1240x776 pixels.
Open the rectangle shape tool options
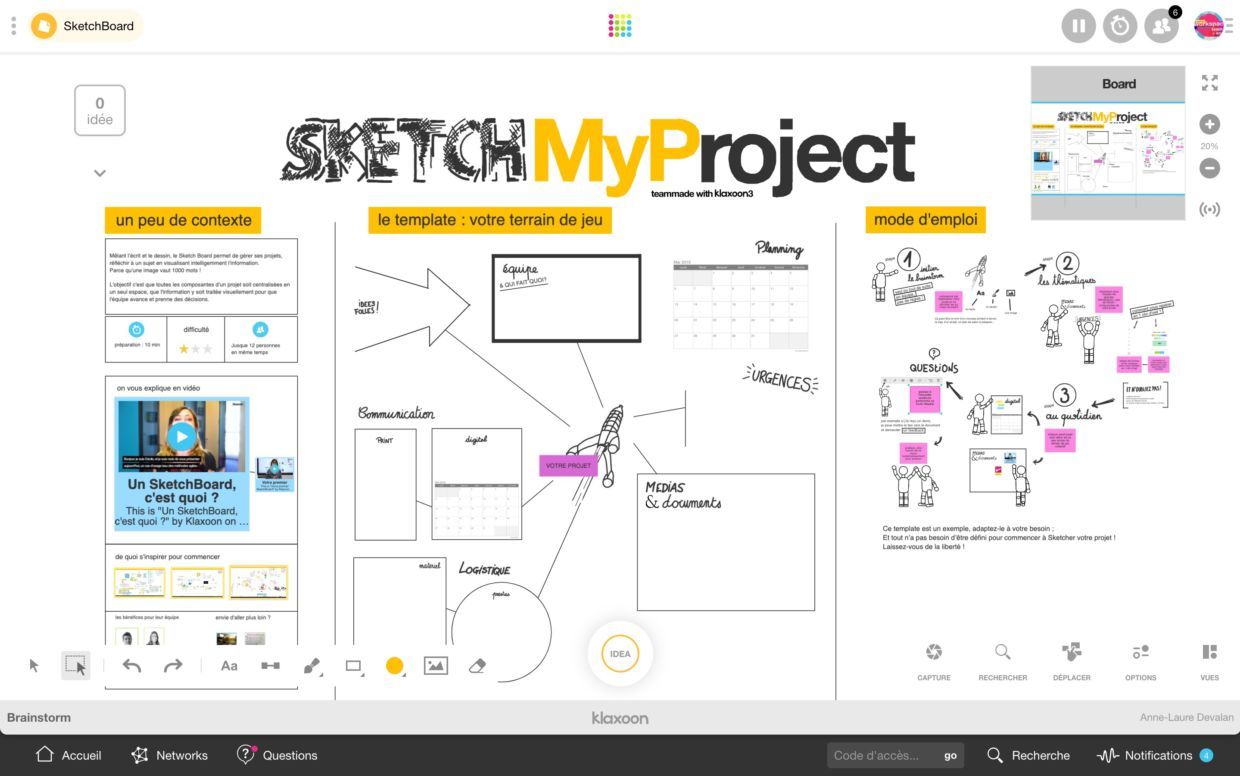point(353,666)
